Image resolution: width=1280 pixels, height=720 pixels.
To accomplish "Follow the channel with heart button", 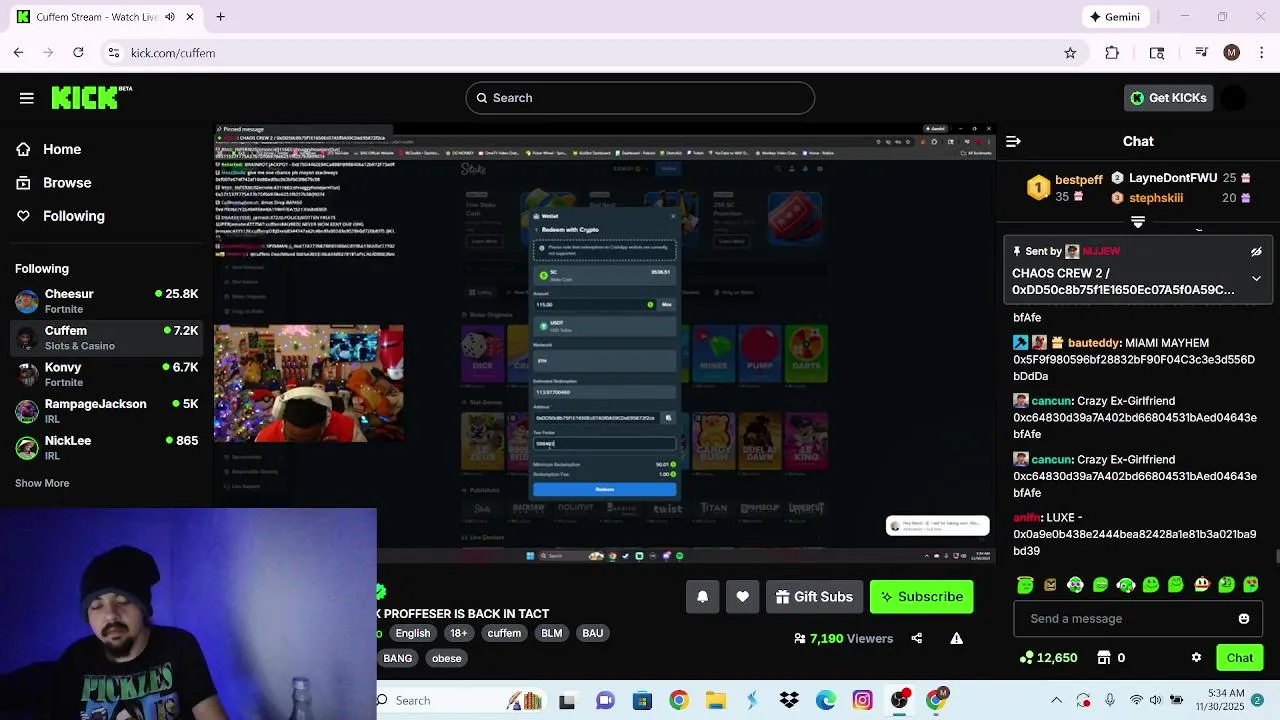I will 742,597.
